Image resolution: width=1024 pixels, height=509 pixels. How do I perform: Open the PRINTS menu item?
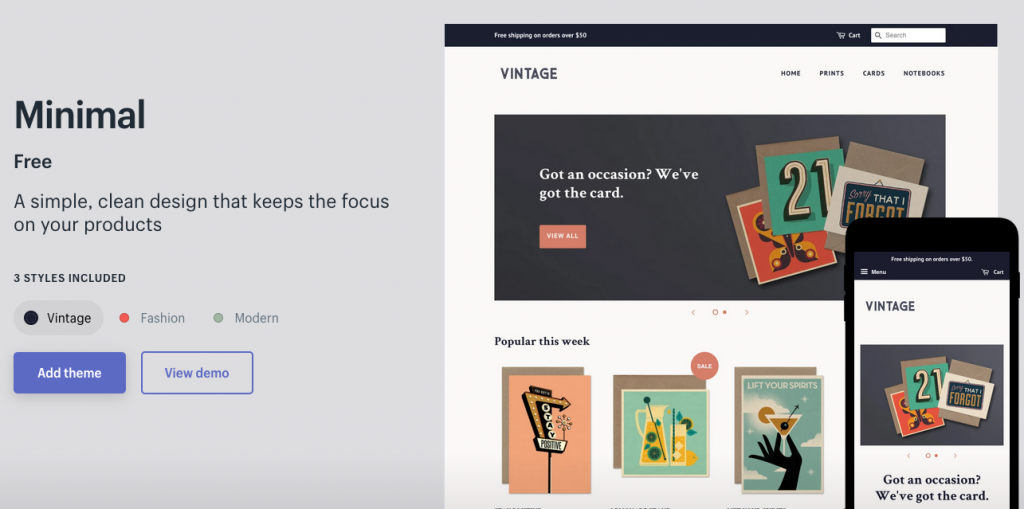coord(831,73)
